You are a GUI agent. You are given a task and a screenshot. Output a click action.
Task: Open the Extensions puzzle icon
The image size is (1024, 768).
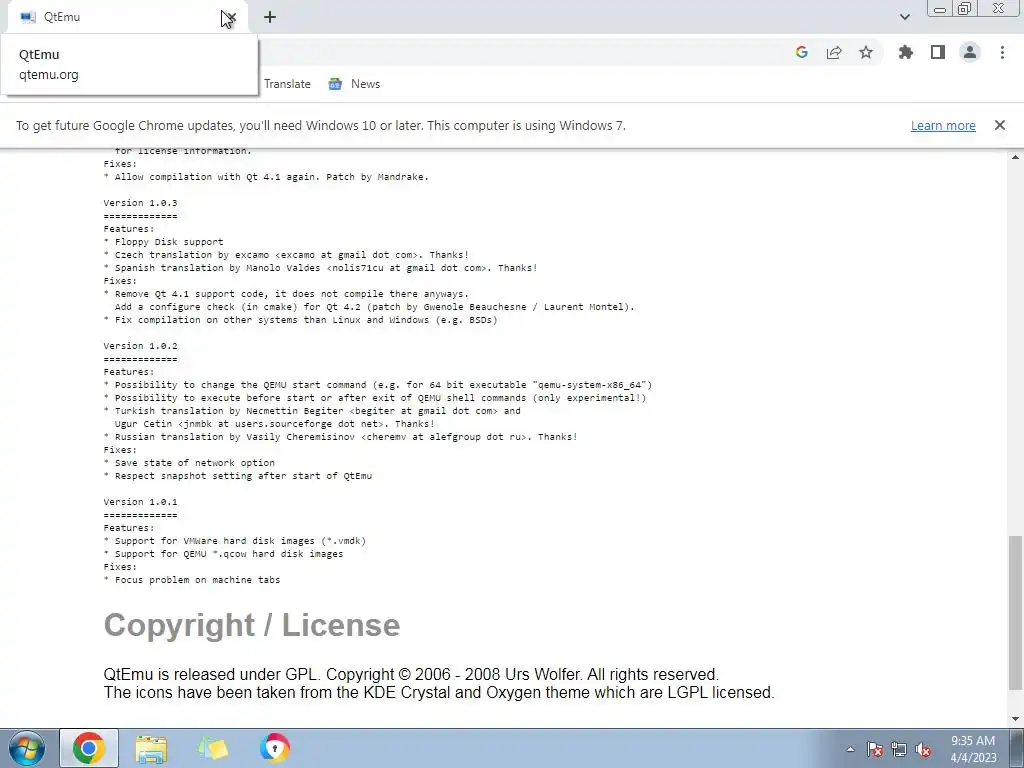pyautogui.click(x=906, y=52)
